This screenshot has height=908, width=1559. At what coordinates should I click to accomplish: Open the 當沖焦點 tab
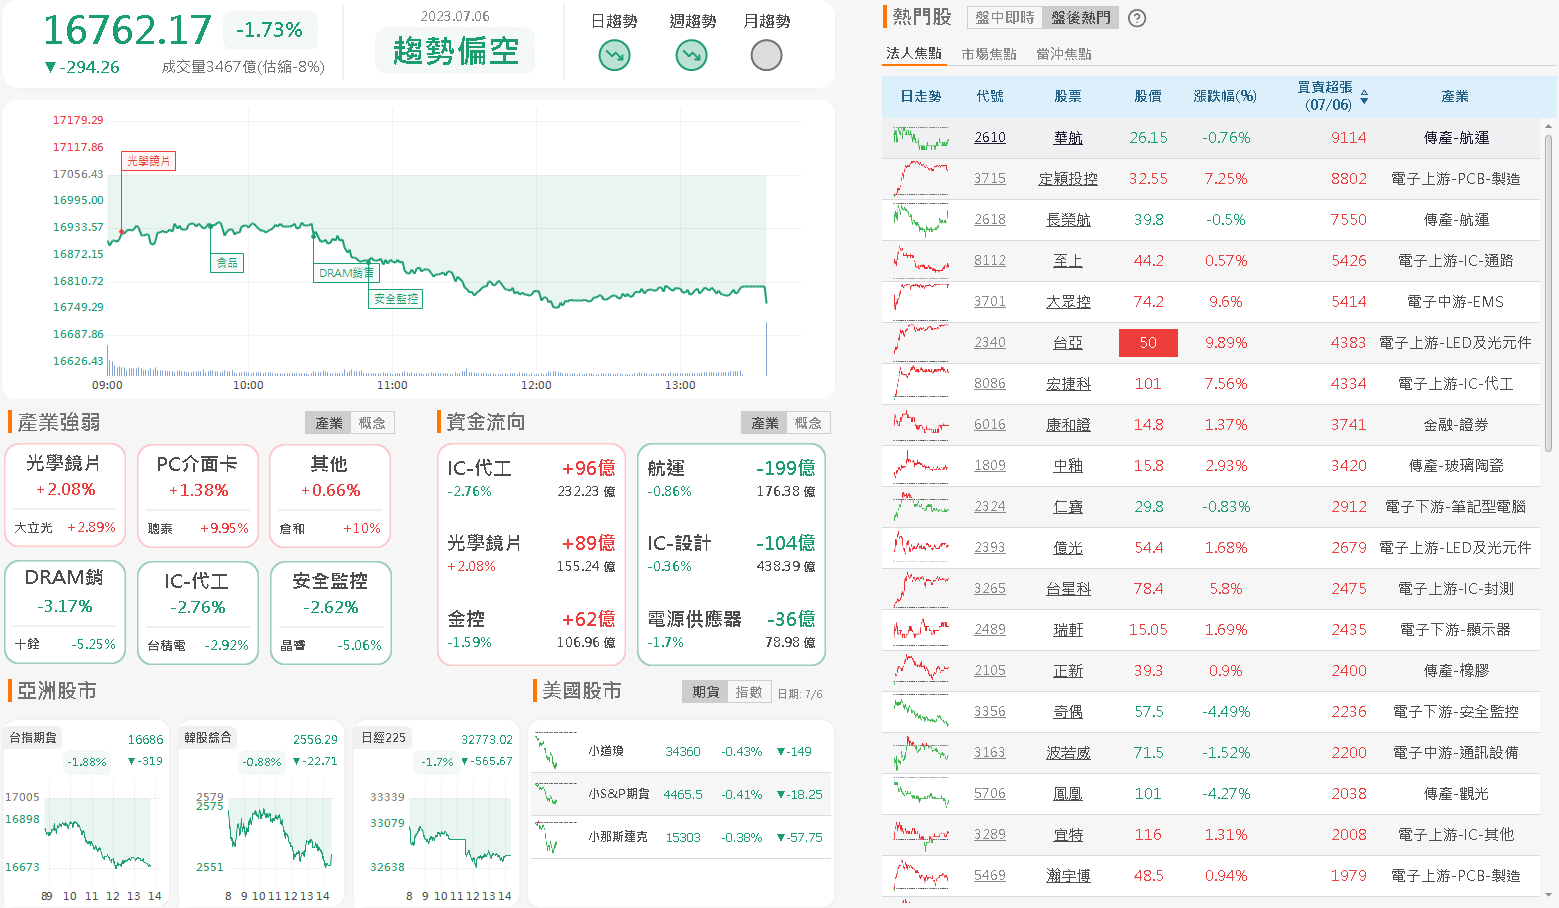click(x=1064, y=54)
